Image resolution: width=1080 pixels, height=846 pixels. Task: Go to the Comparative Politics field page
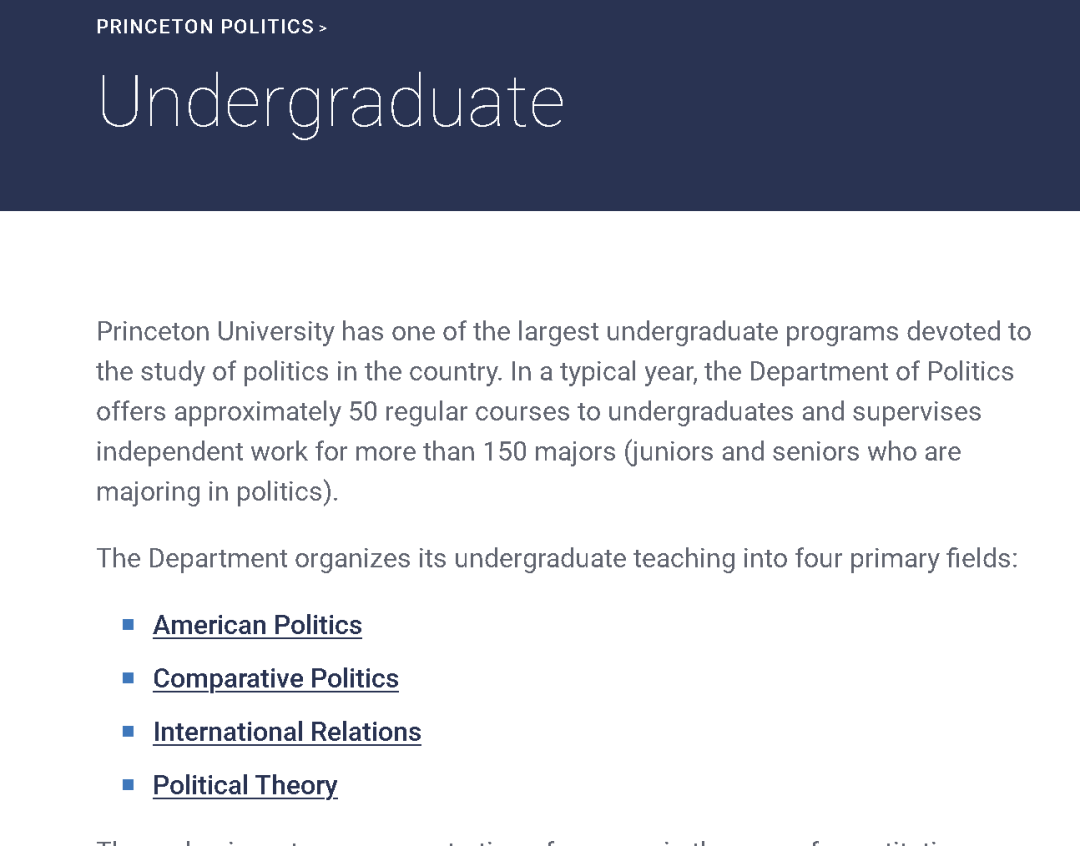coord(275,678)
